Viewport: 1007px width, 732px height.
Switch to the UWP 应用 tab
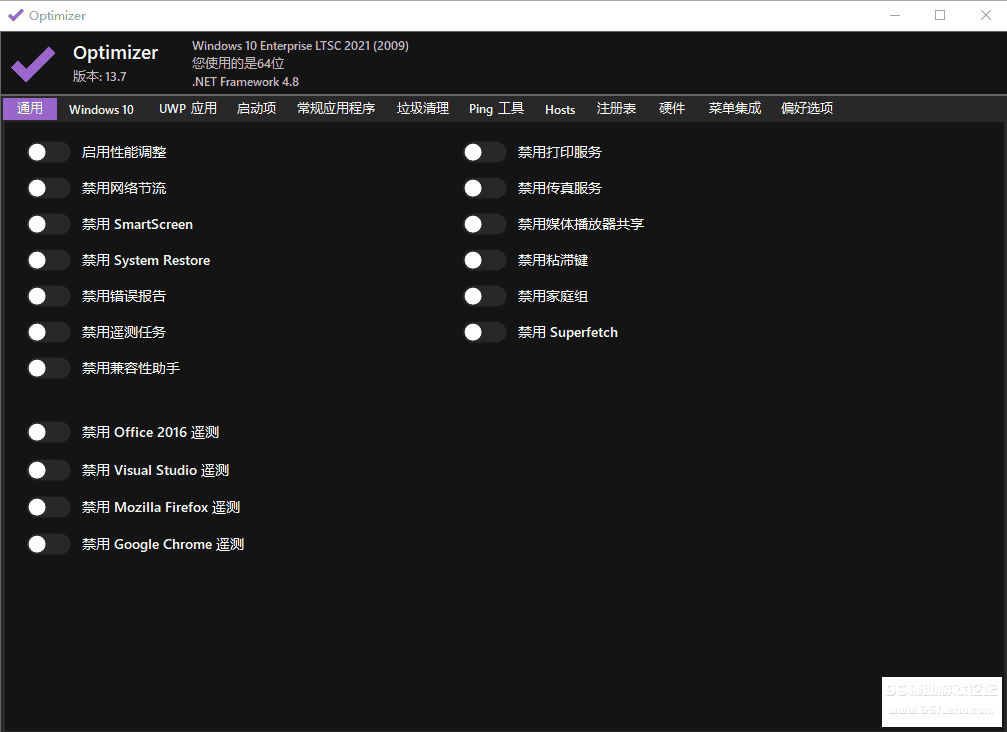pyautogui.click(x=187, y=109)
